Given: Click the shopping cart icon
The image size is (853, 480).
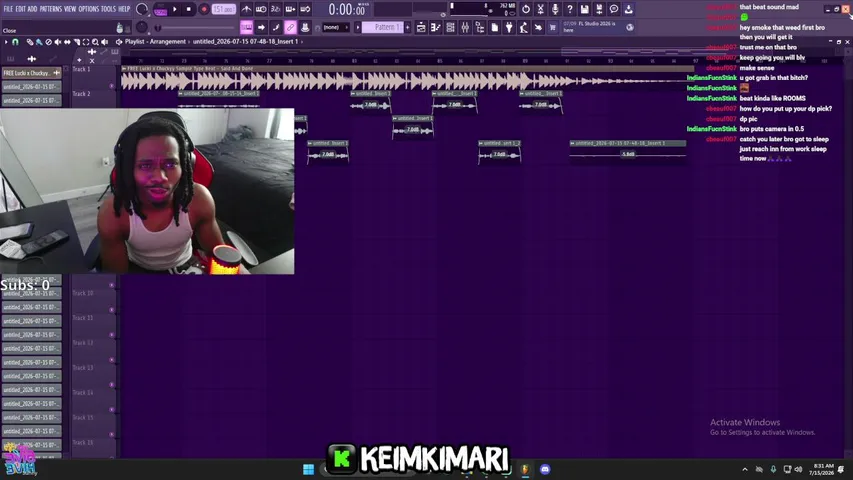Looking at the screenshot, I should (553, 27).
